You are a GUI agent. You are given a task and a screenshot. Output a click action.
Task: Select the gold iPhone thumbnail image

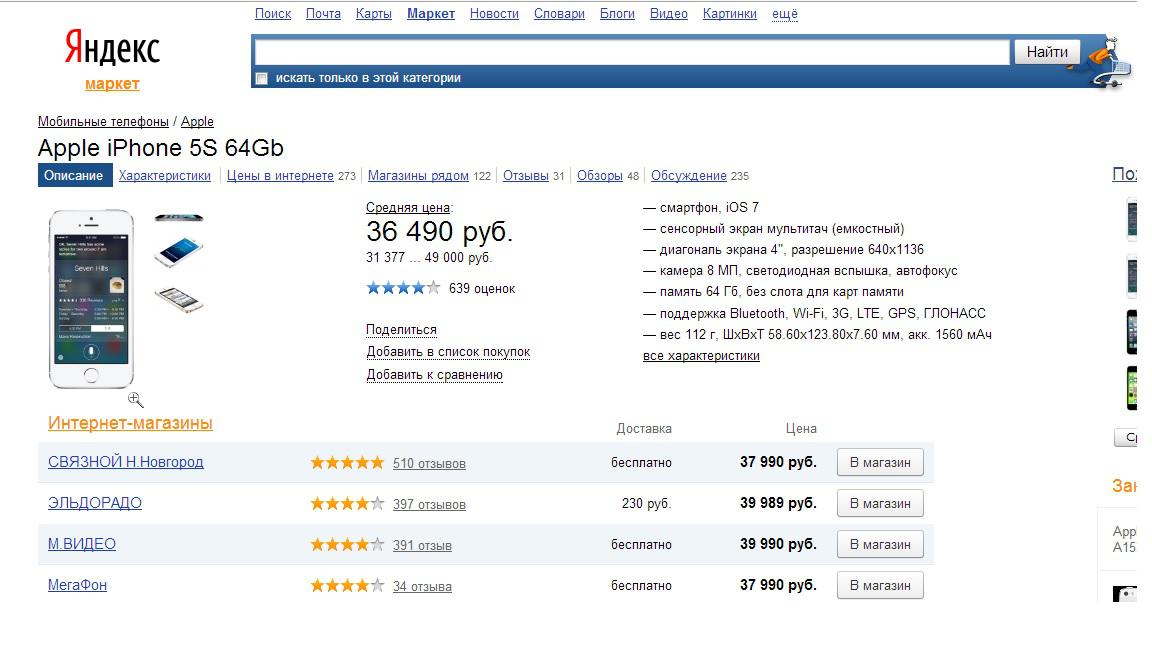(x=179, y=298)
